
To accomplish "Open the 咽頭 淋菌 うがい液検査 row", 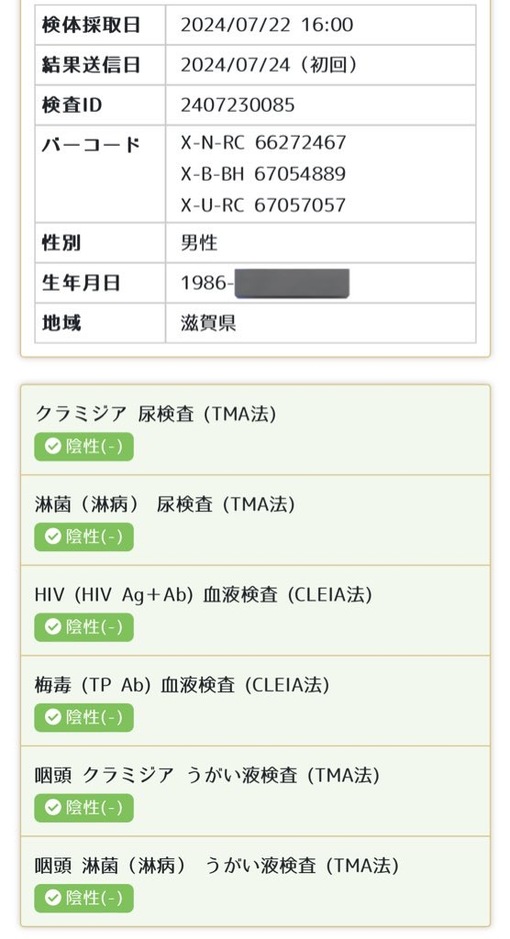I will (x=255, y=882).
